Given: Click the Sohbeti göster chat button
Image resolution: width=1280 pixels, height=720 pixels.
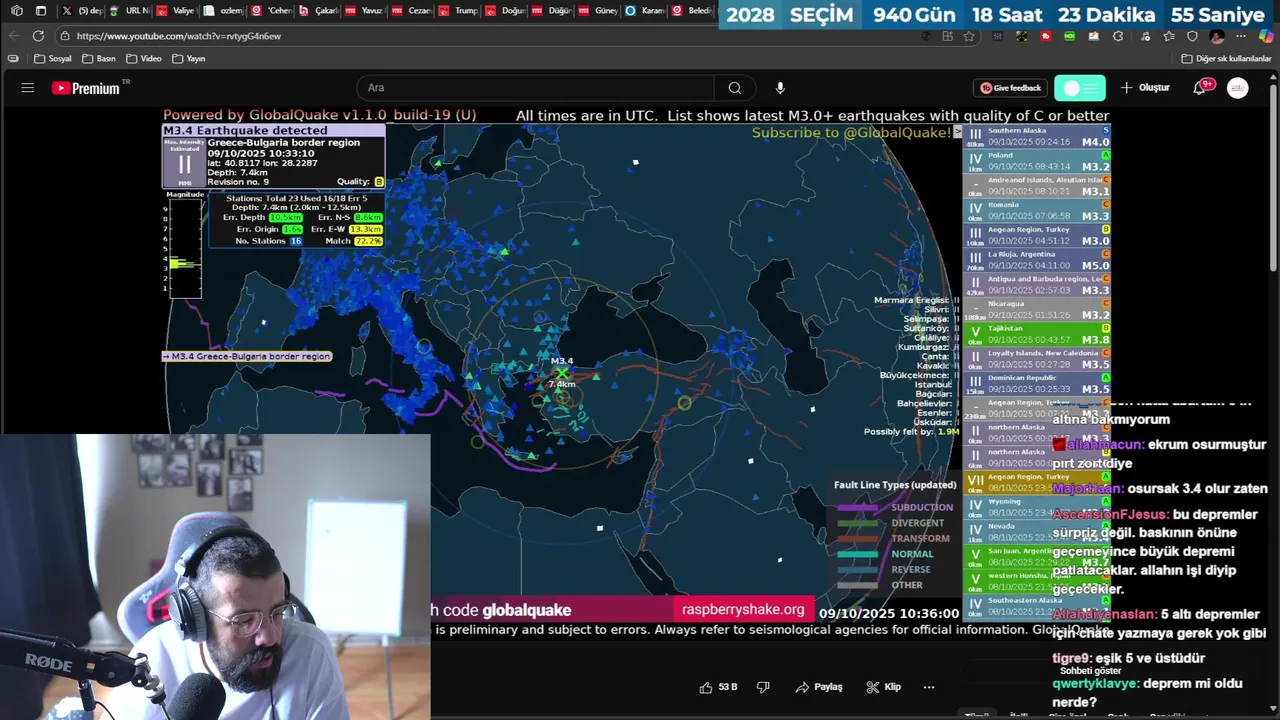Looking at the screenshot, I should 1091,671.
